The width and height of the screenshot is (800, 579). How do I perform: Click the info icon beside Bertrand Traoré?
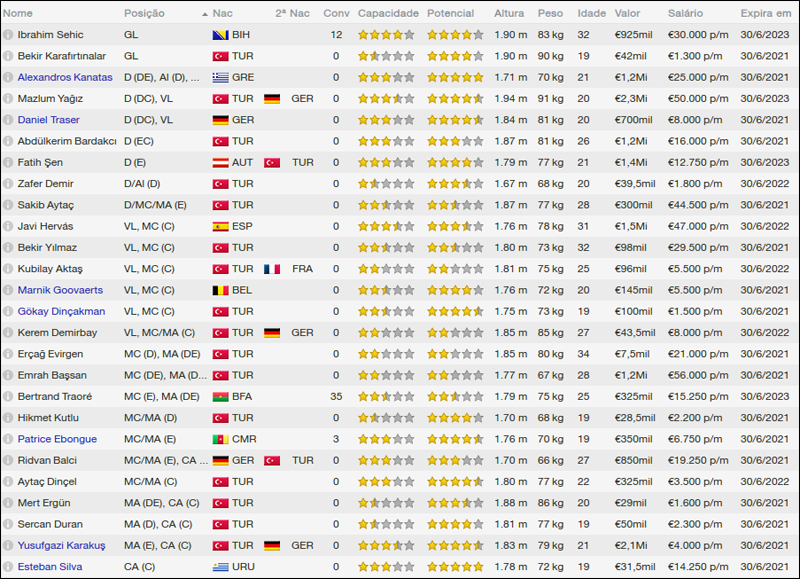point(8,397)
